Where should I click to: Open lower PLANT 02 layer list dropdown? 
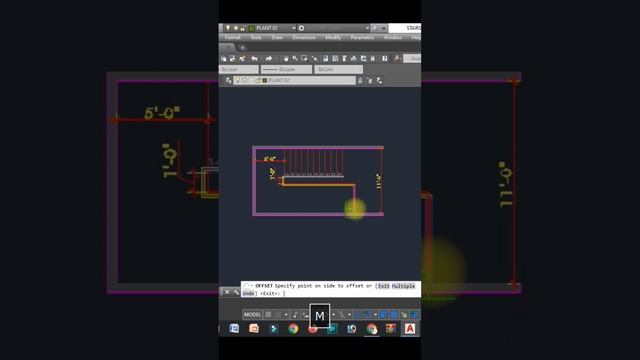tap(294, 80)
